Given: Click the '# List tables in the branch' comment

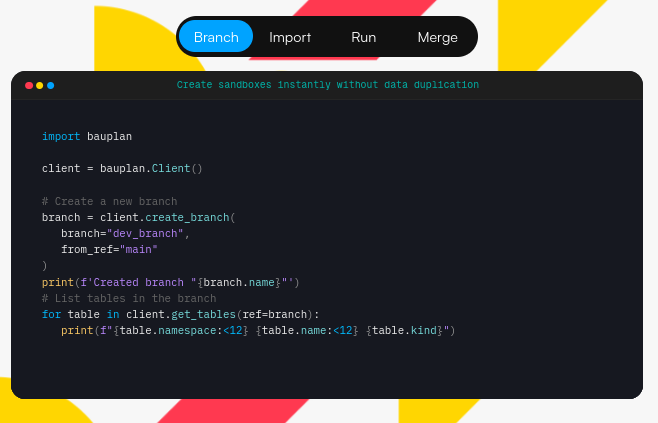Looking at the screenshot, I should coord(129,298).
